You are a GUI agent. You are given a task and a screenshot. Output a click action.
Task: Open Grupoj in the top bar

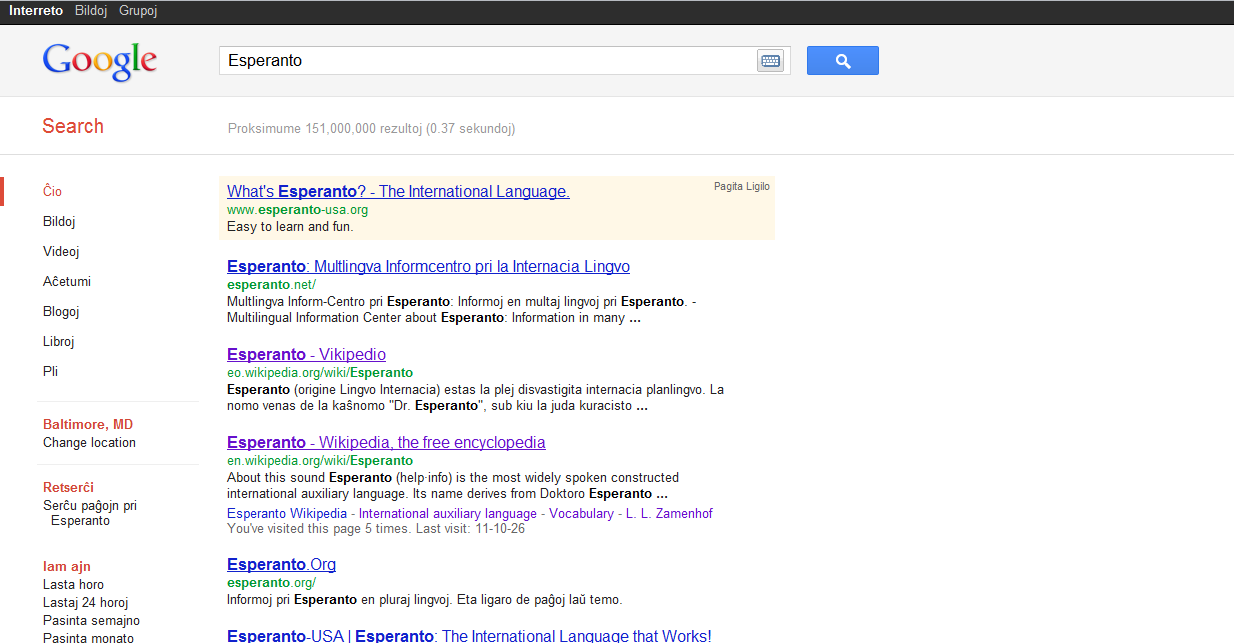point(138,11)
